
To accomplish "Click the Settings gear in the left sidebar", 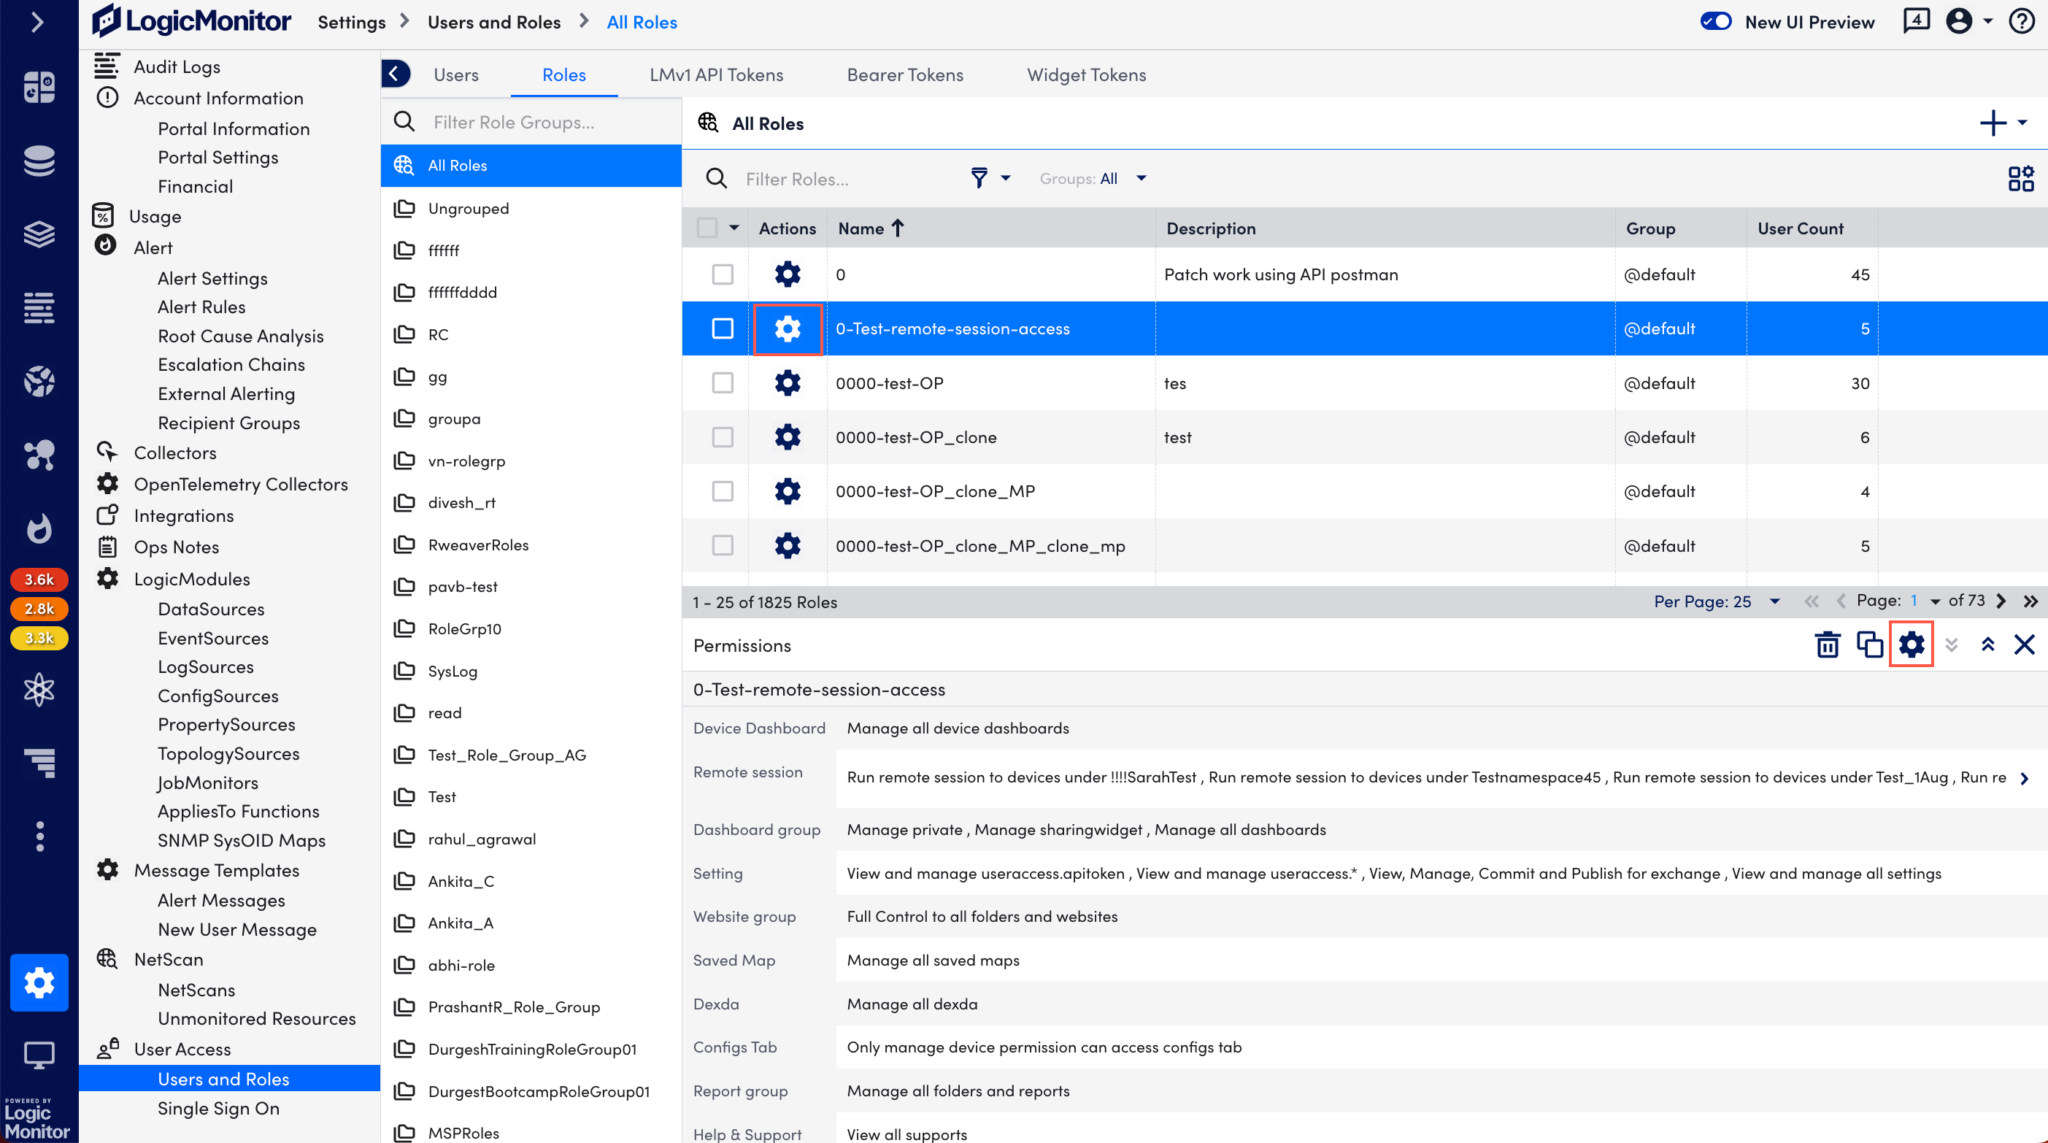I will click(x=39, y=983).
